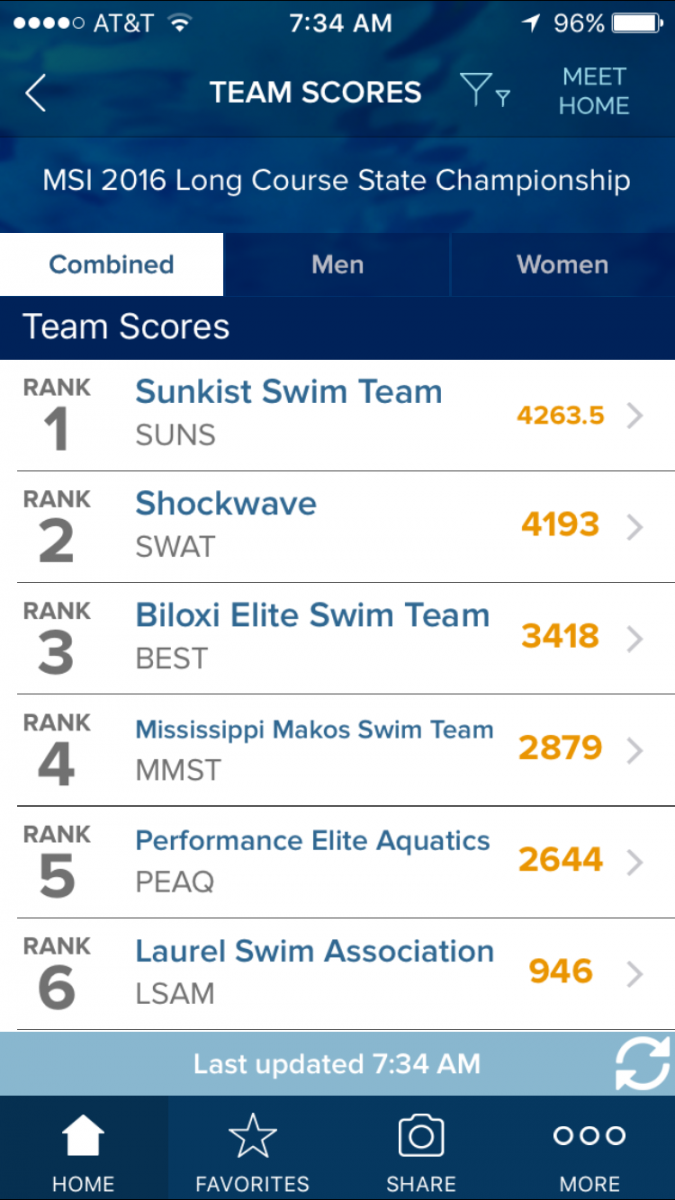This screenshot has width=675, height=1200.
Task: Select Performance Elite Aquatics score 2644
Action: (560, 860)
